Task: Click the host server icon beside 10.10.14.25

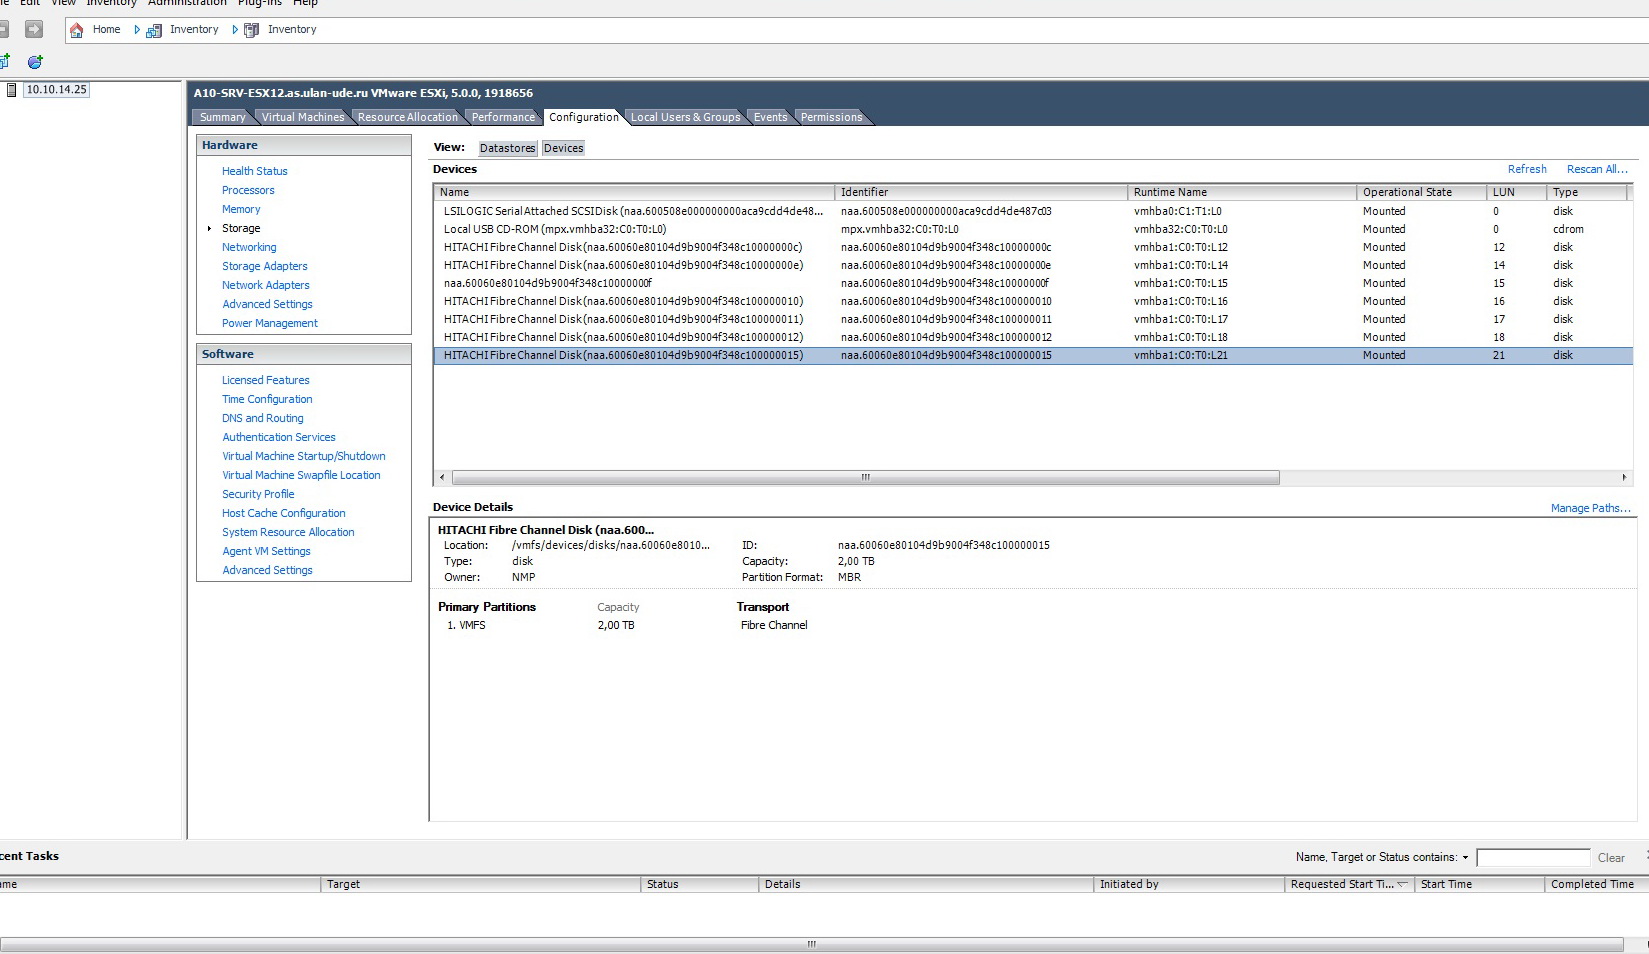Action: (11, 90)
